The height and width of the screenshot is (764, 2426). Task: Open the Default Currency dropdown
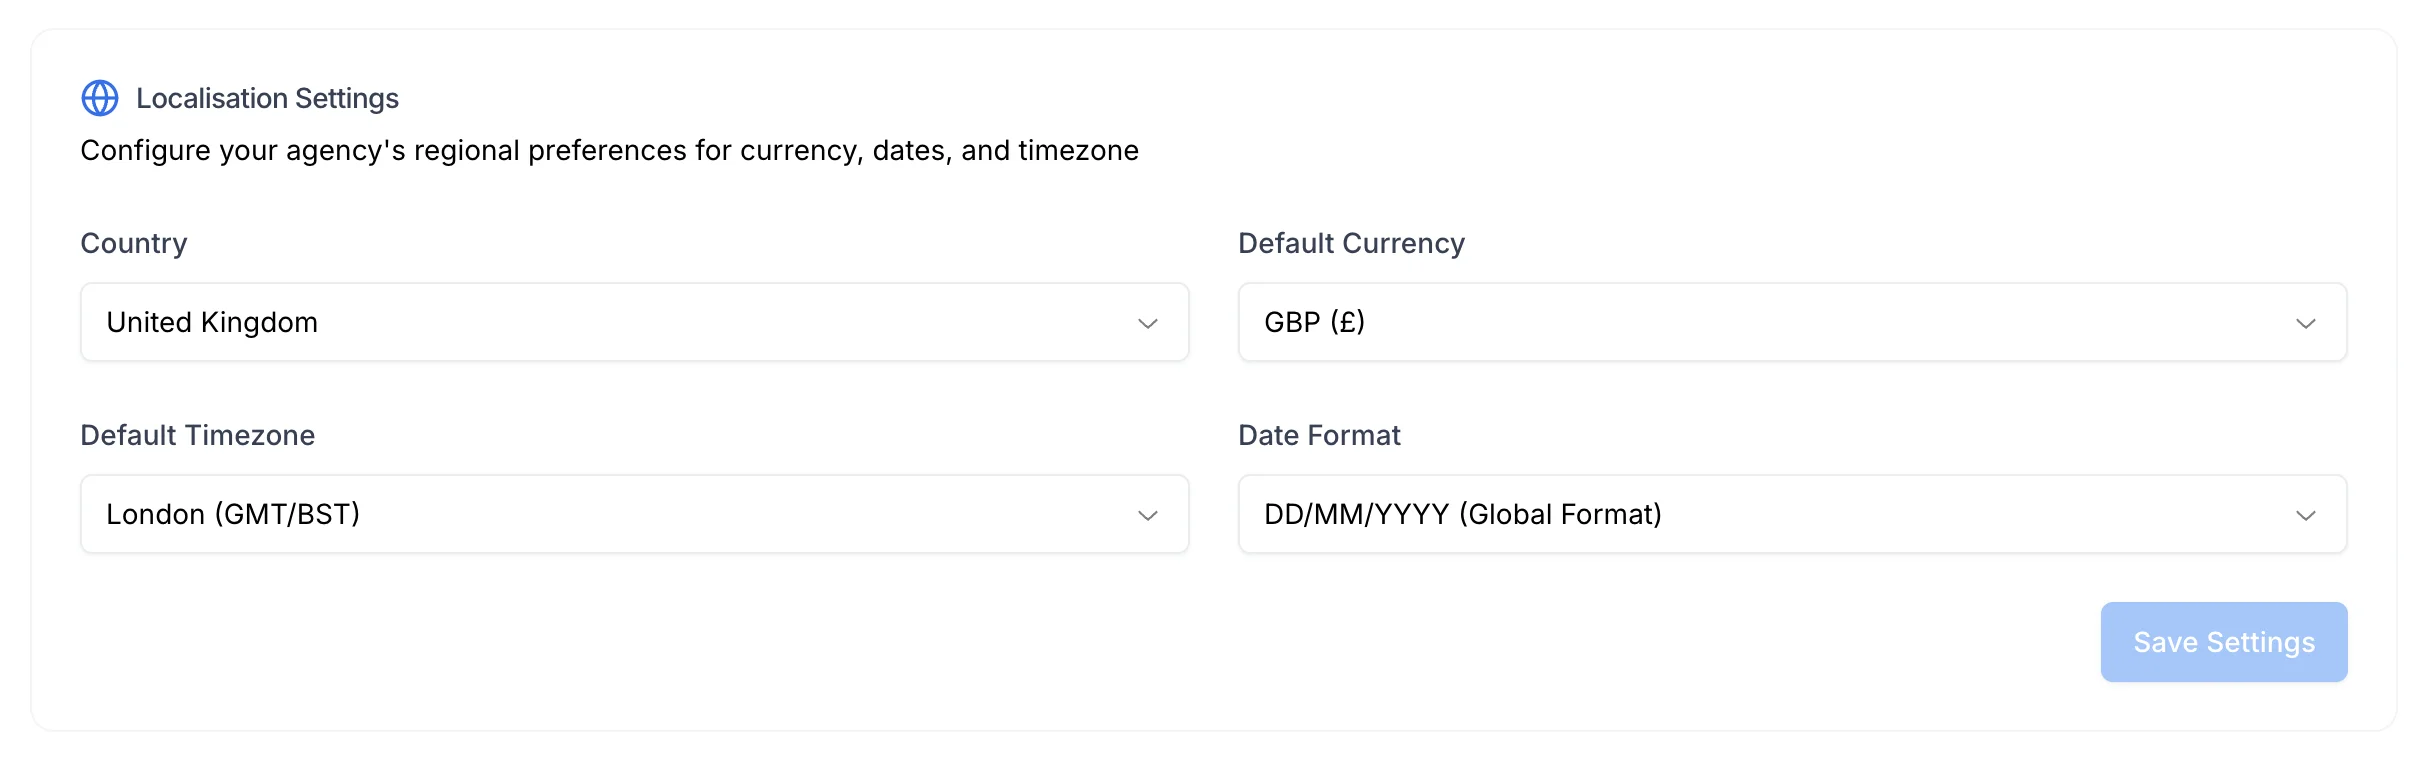click(x=1790, y=322)
